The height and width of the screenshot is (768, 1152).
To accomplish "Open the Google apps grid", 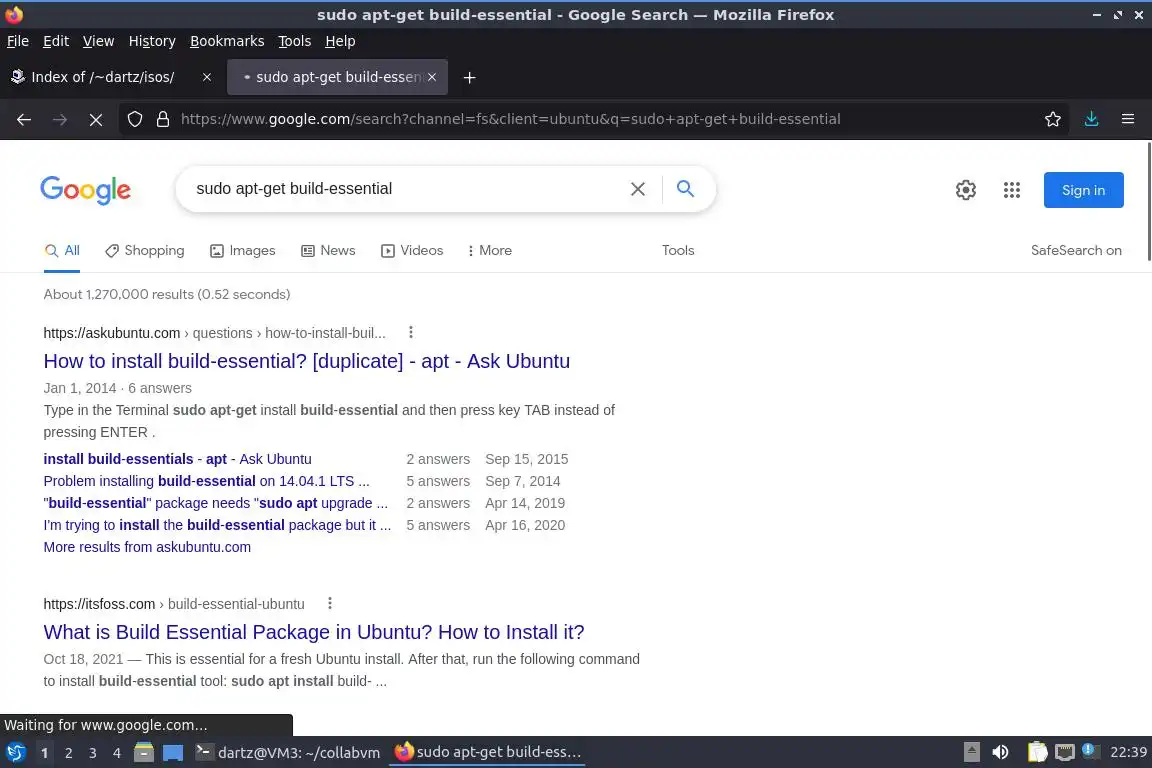I will (x=1012, y=190).
